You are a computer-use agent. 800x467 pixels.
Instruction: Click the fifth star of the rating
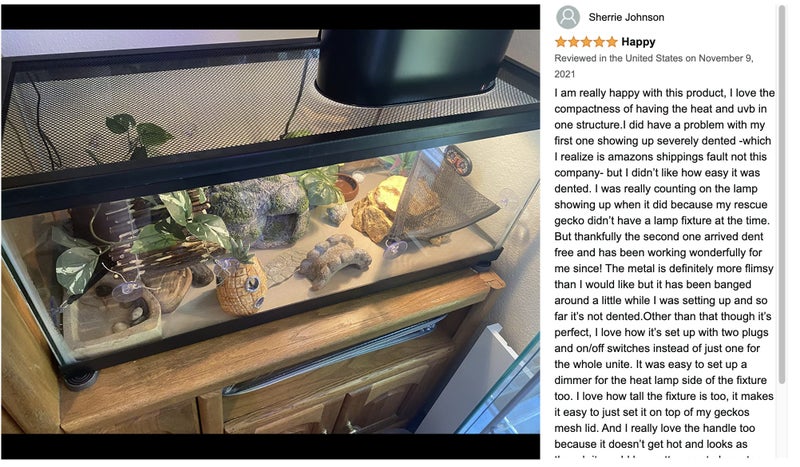pyautogui.click(x=612, y=42)
